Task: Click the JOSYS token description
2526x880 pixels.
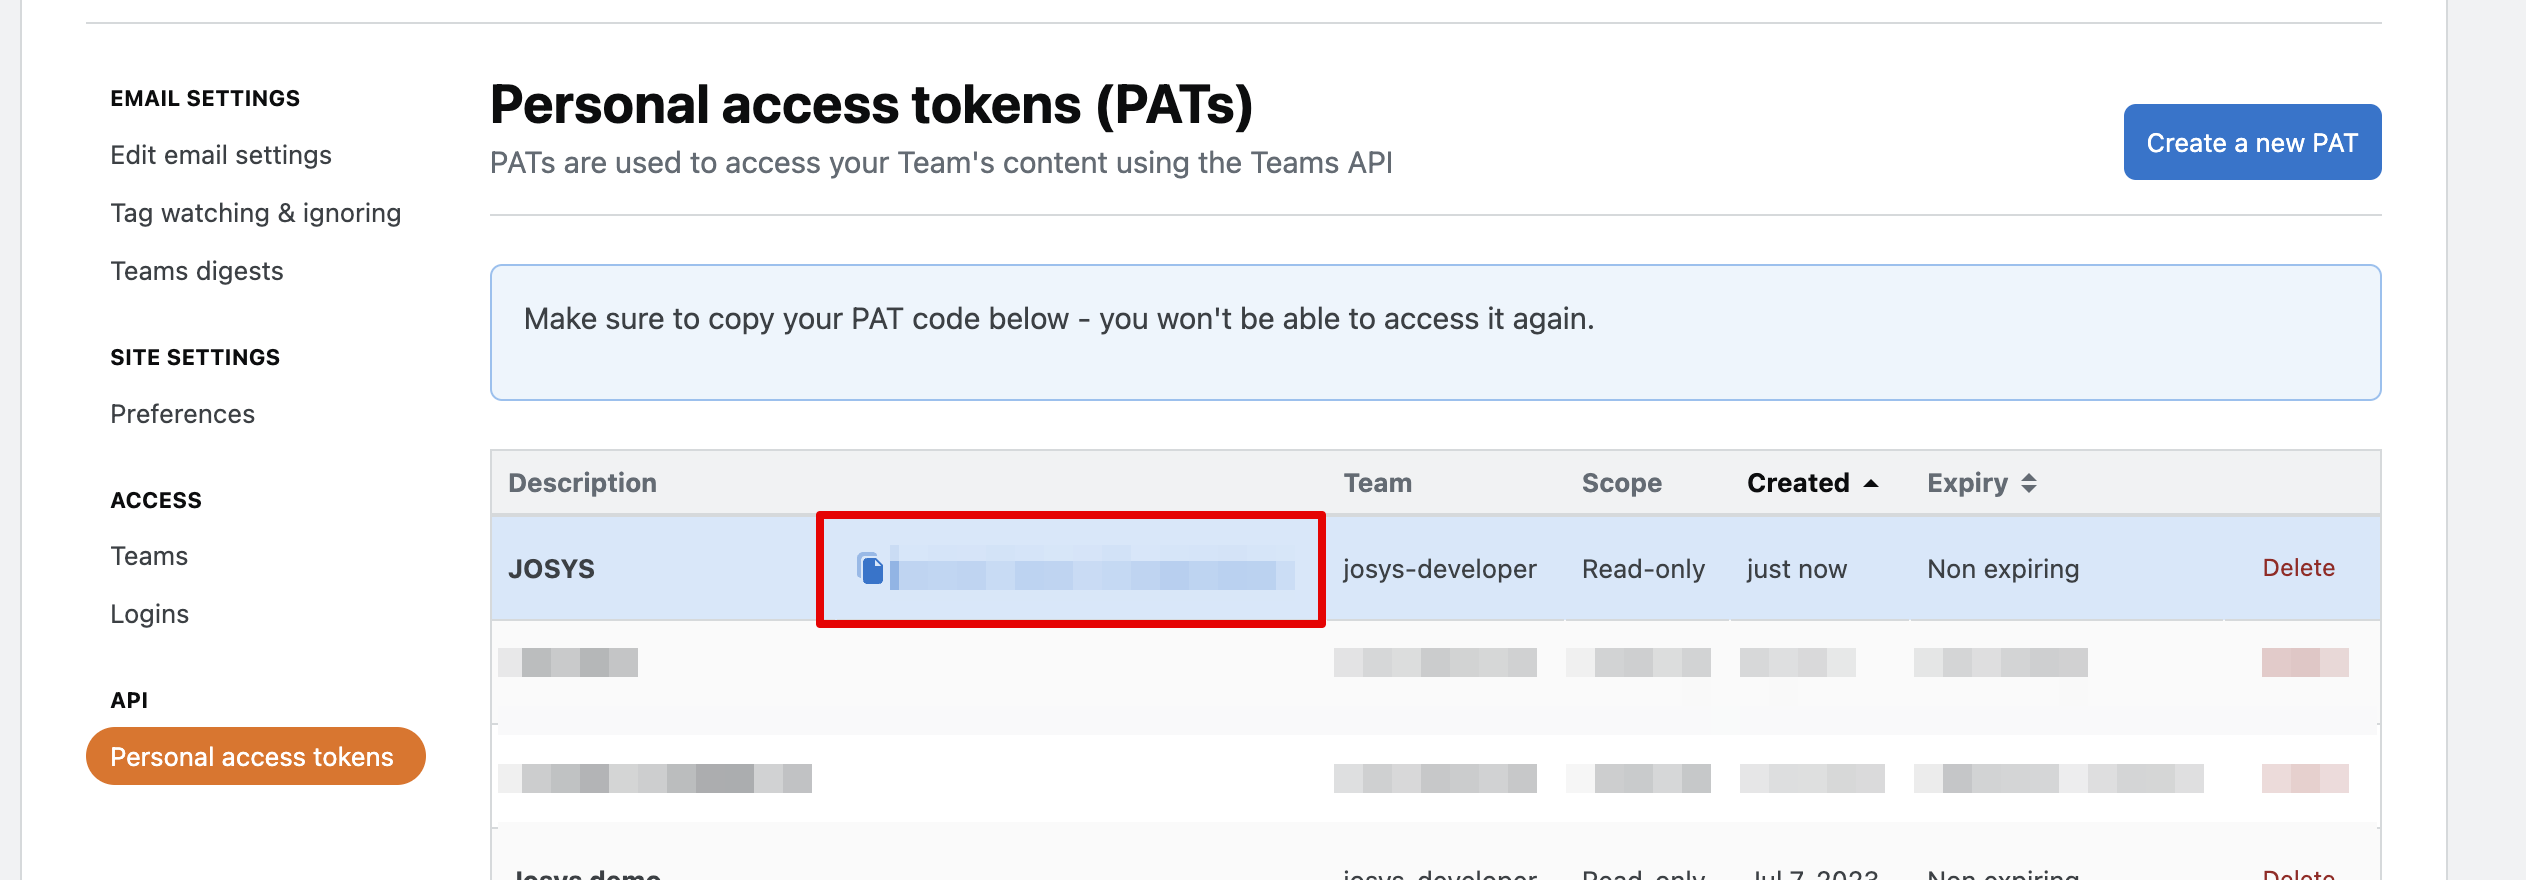Action: (551, 569)
